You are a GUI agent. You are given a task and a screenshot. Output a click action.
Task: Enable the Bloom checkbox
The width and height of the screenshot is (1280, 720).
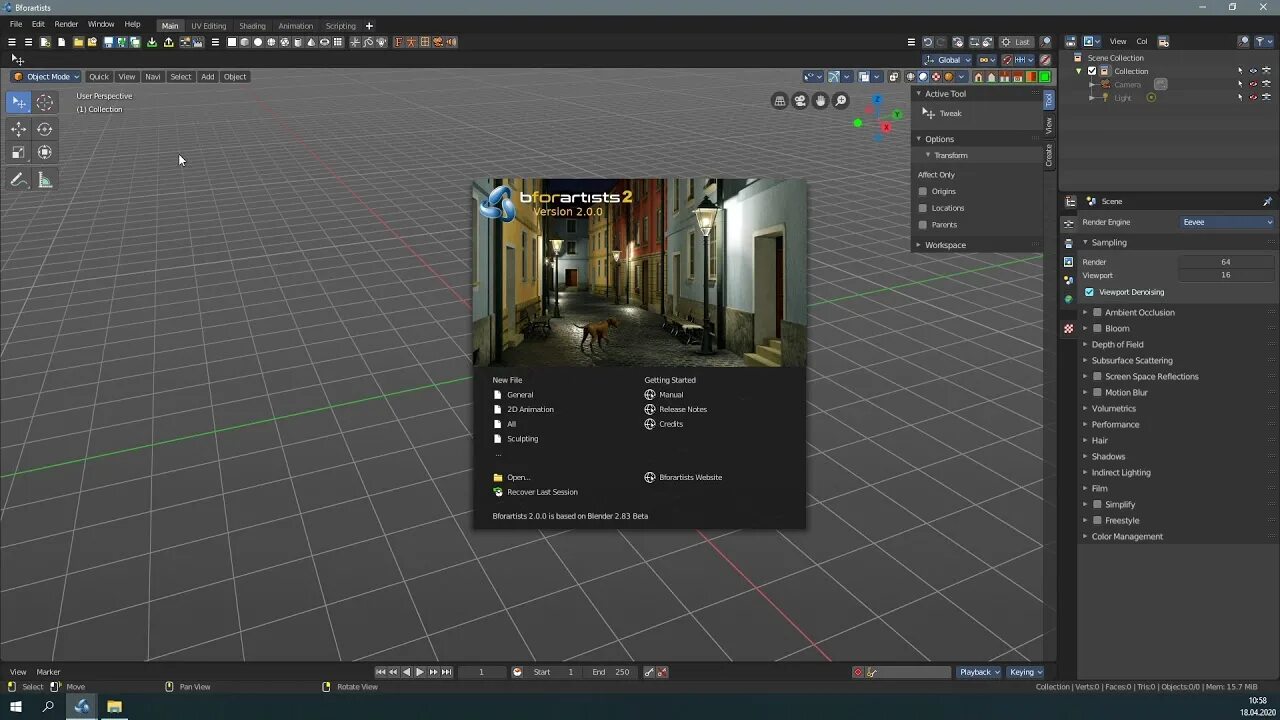(1097, 328)
